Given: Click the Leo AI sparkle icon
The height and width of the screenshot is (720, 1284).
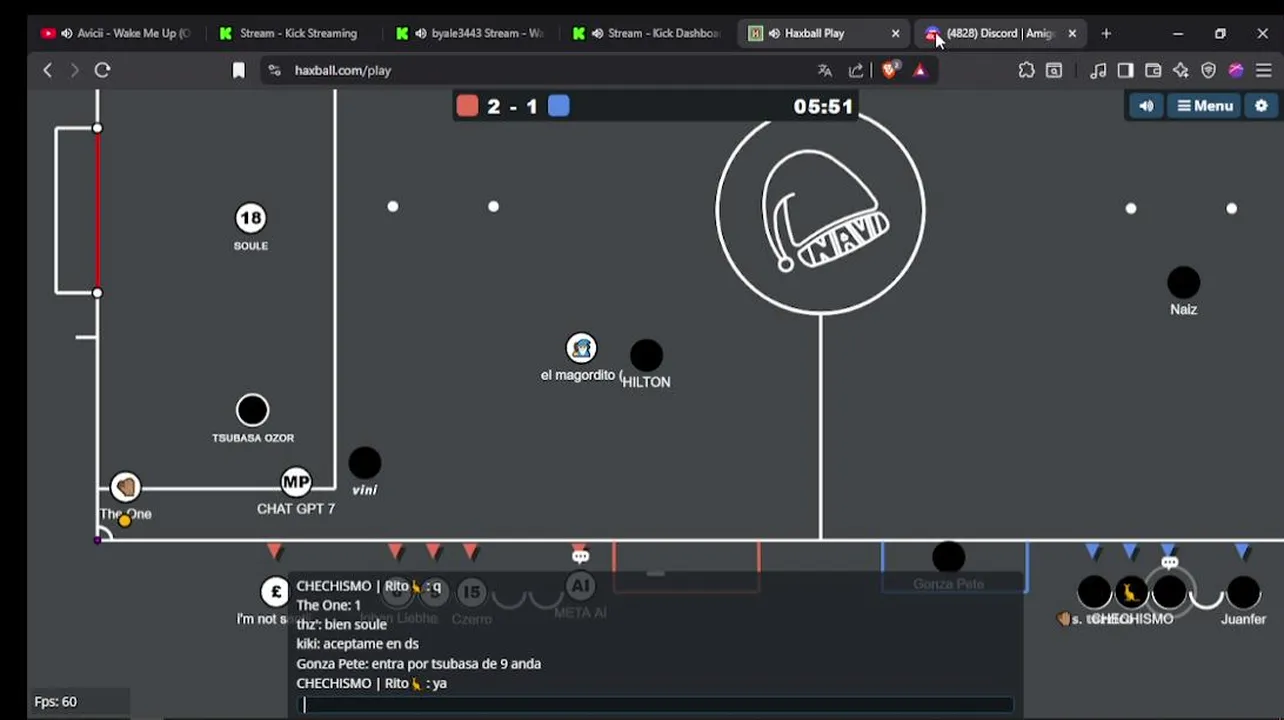Looking at the screenshot, I should (x=1181, y=70).
